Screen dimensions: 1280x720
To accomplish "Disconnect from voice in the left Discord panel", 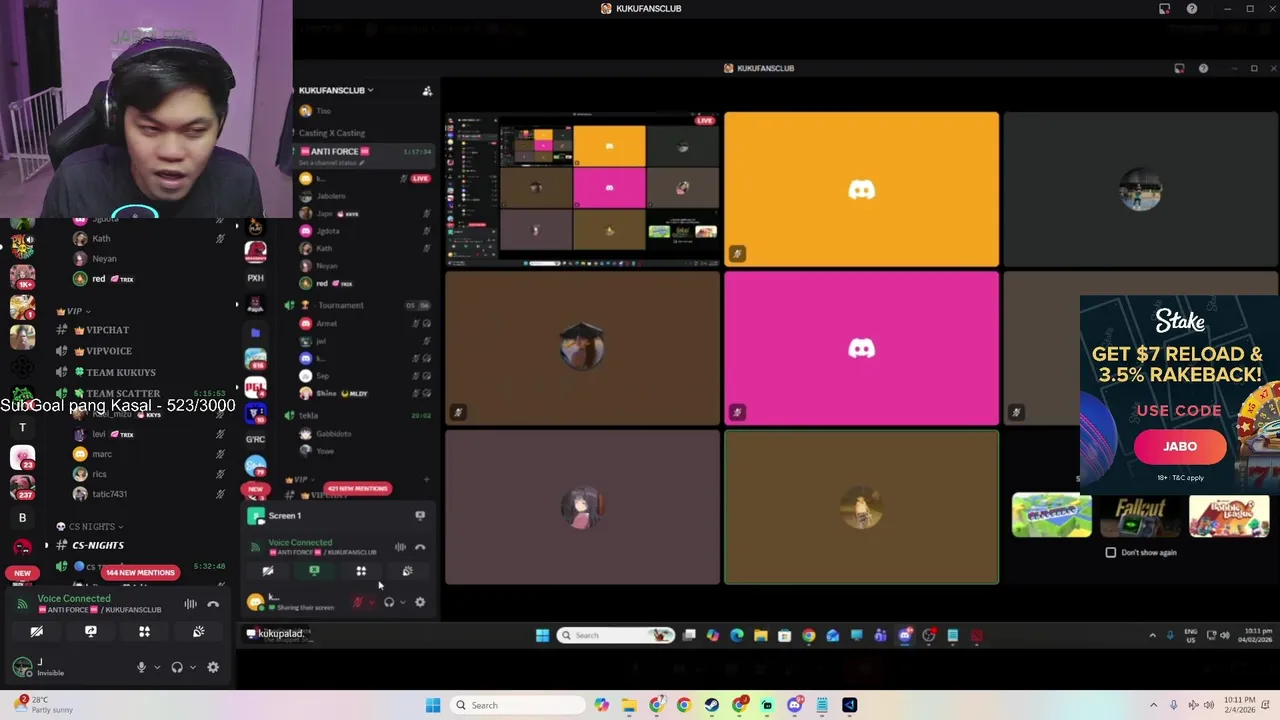I will [x=213, y=604].
